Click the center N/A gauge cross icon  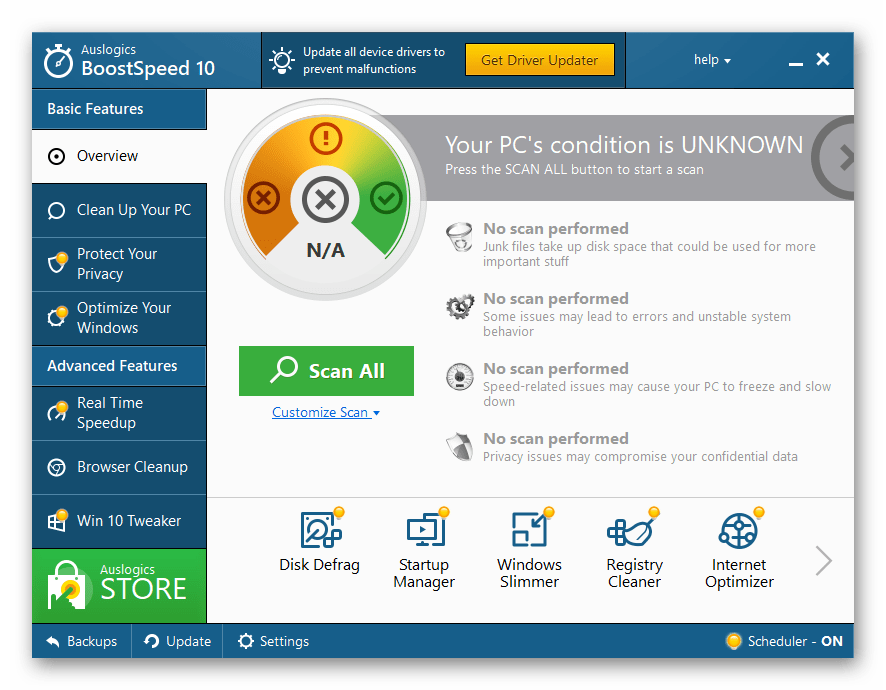point(325,199)
